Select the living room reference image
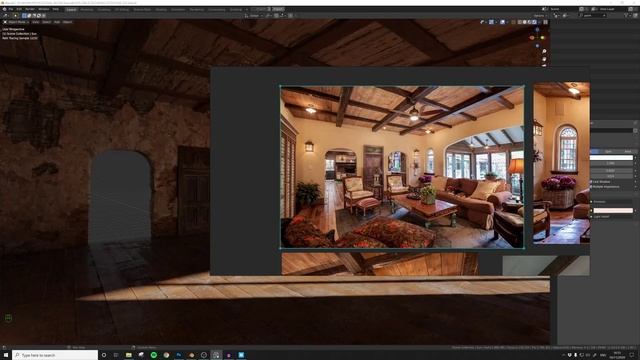The image size is (640, 360). pyautogui.click(x=402, y=167)
